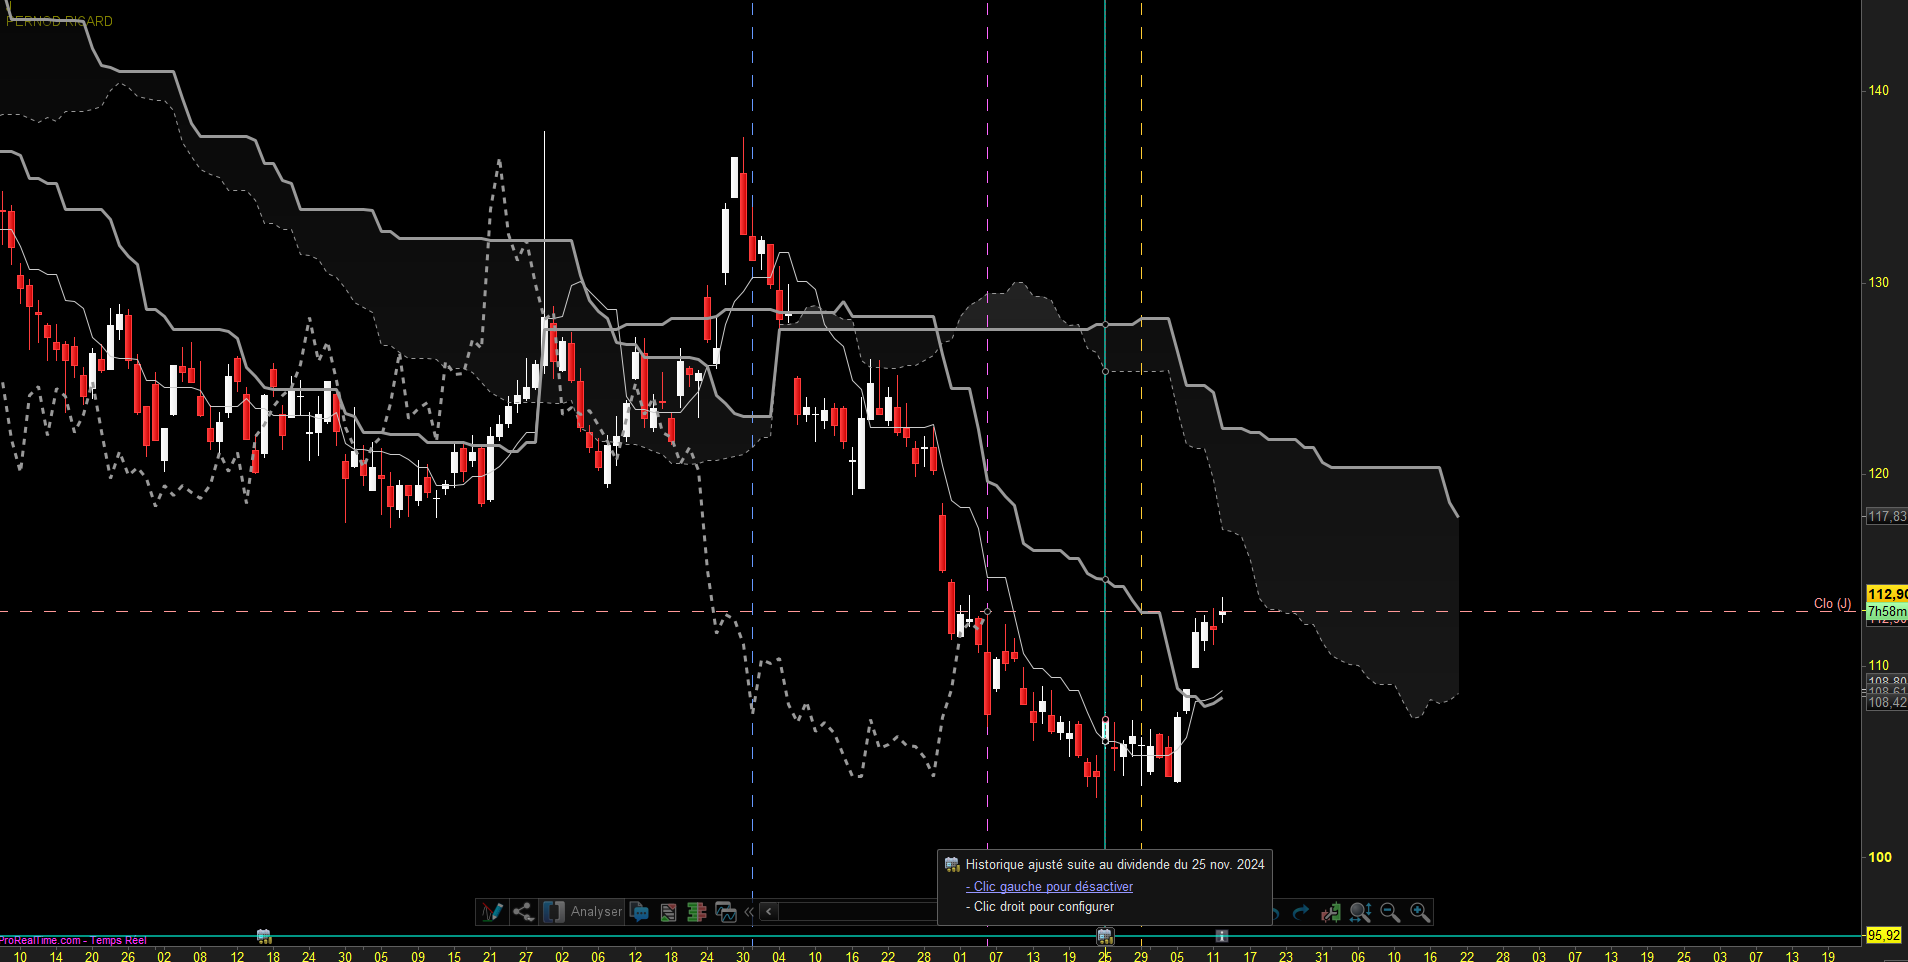Open the linked chart windows icon

(726, 912)
